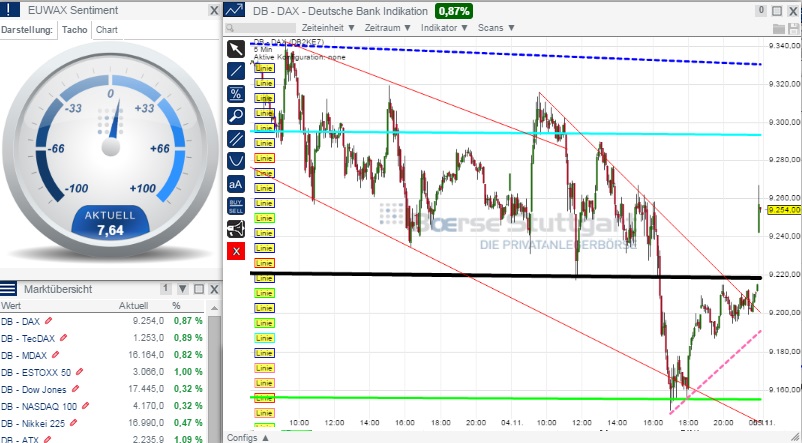Click the chart window line-chart icon
This screenshot has width=802, height=443.
tap(234, 10)
